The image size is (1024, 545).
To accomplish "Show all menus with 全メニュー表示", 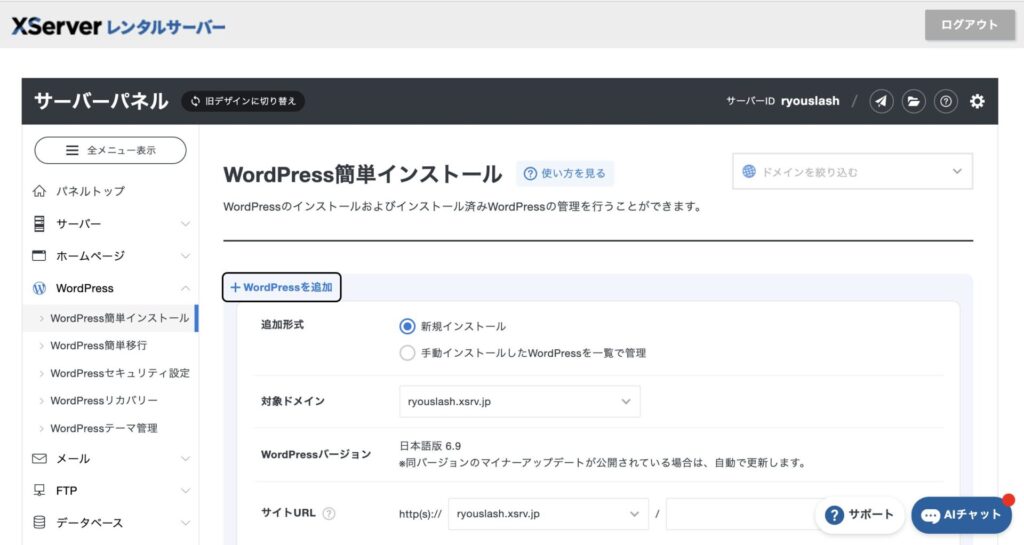I will click(110, 150).
